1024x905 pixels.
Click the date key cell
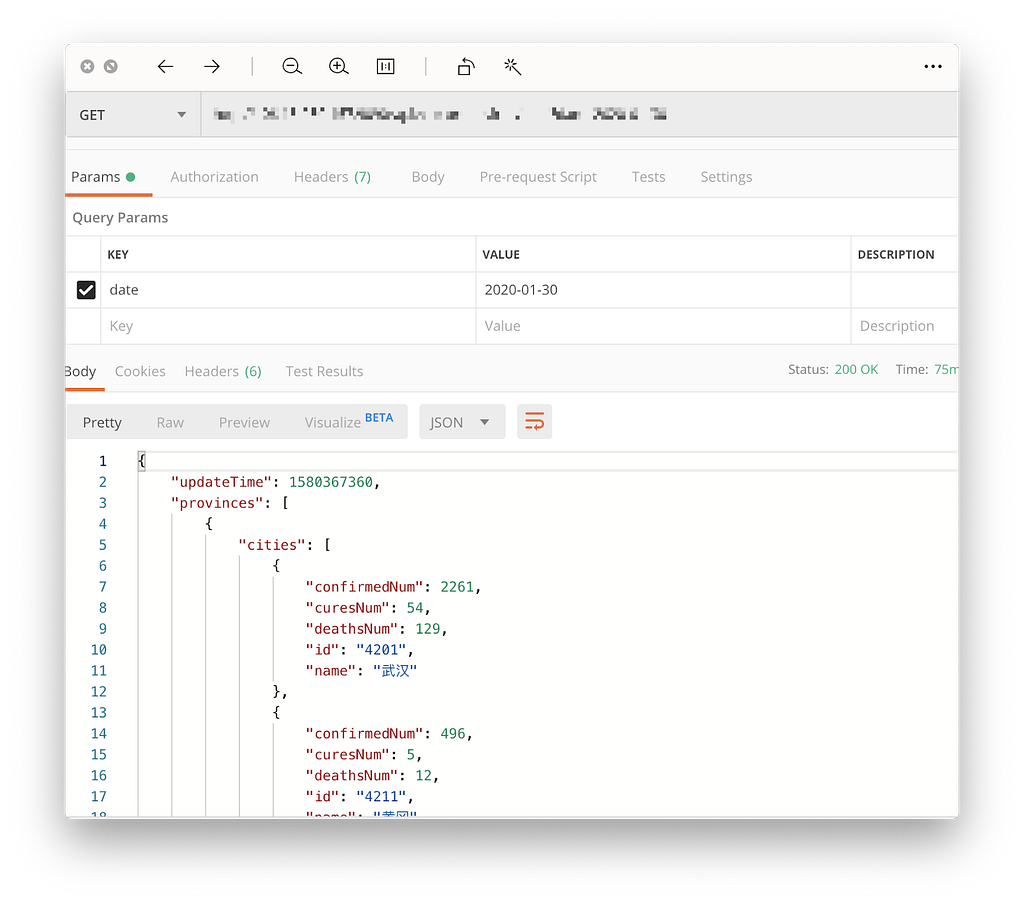coord(288,290)
